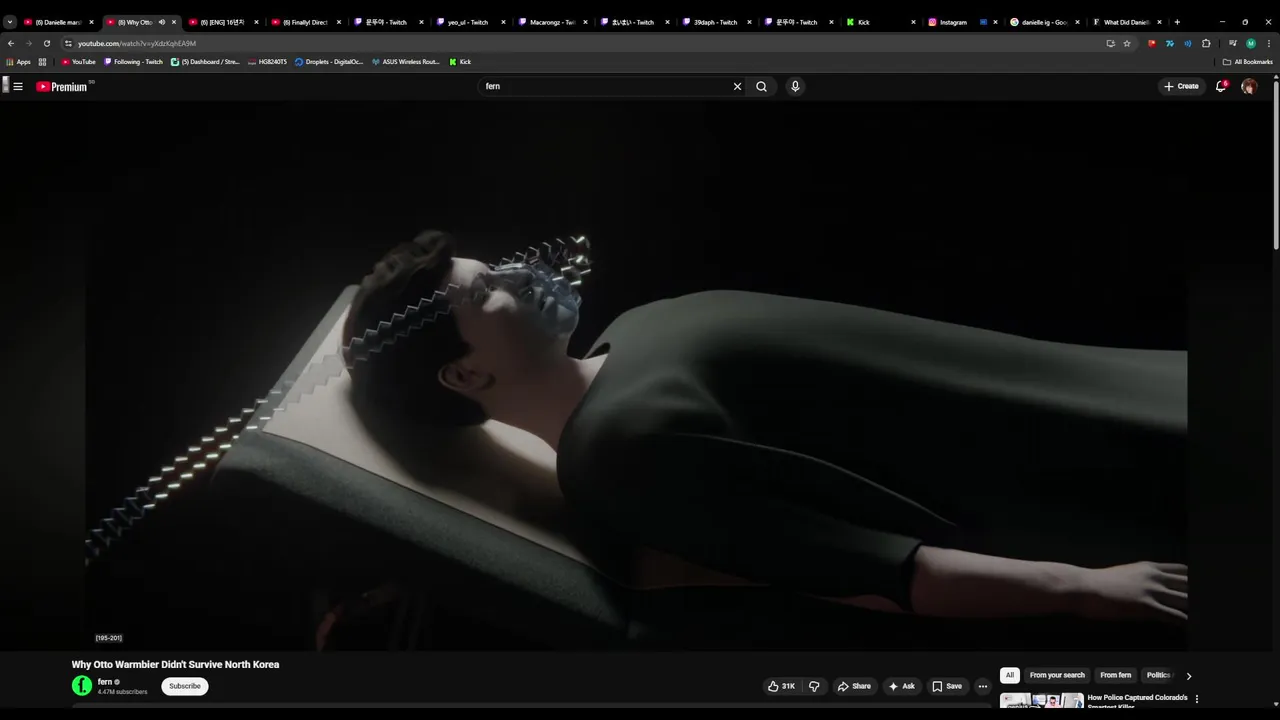The width and height of the screenshot is (1280, 720).
Task: Switch to the 39daph - Twitch tab
Action: (715, 22)
